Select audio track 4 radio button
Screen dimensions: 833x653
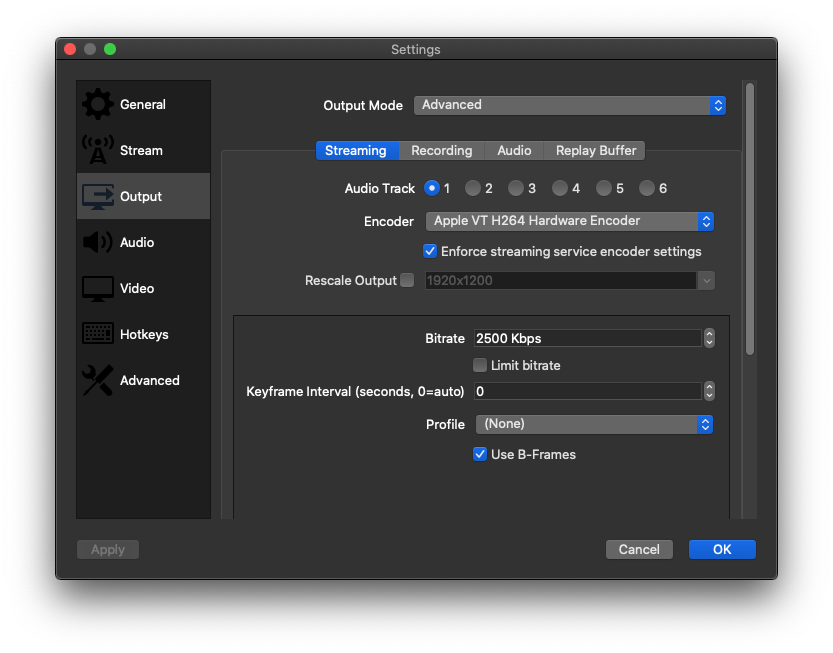click(x=559, y=188)
